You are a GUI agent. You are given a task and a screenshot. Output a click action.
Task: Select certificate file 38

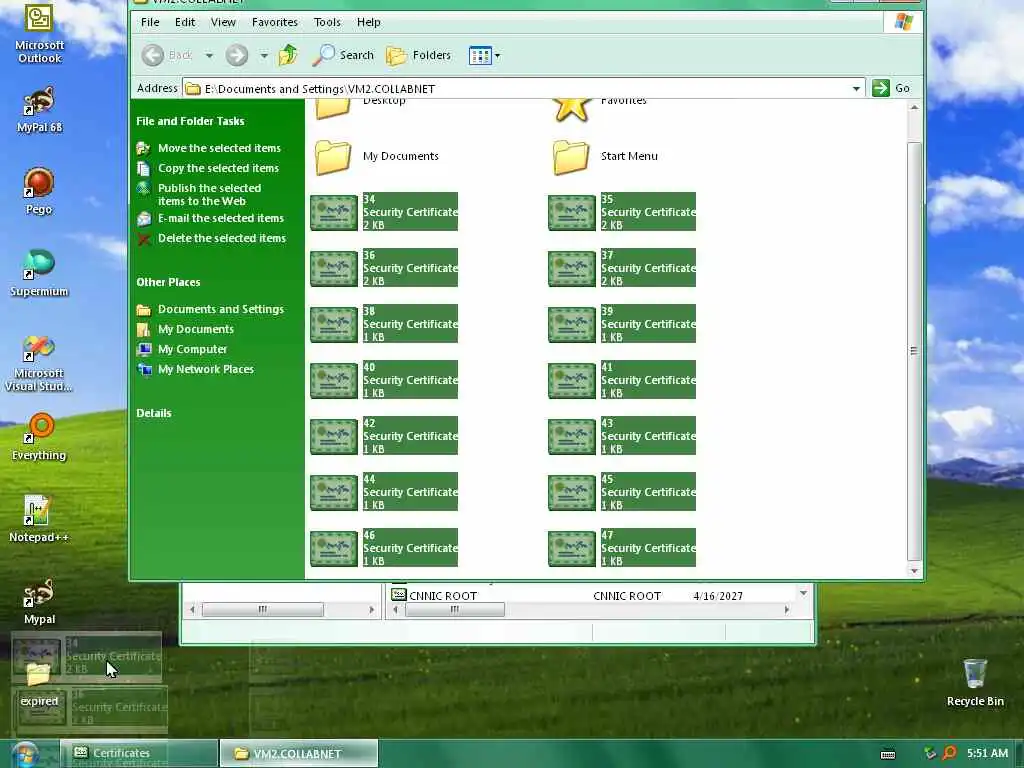[x=384, y=324]
